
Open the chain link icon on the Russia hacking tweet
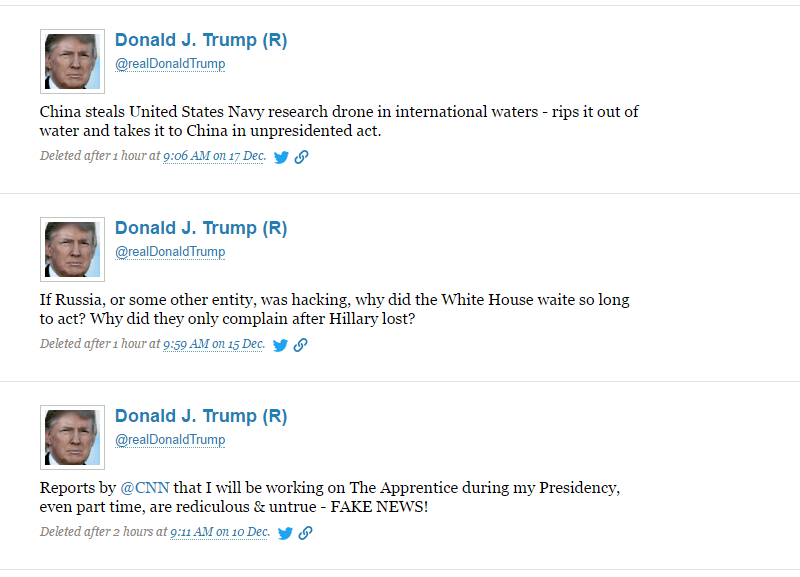(x=301, y=345)
